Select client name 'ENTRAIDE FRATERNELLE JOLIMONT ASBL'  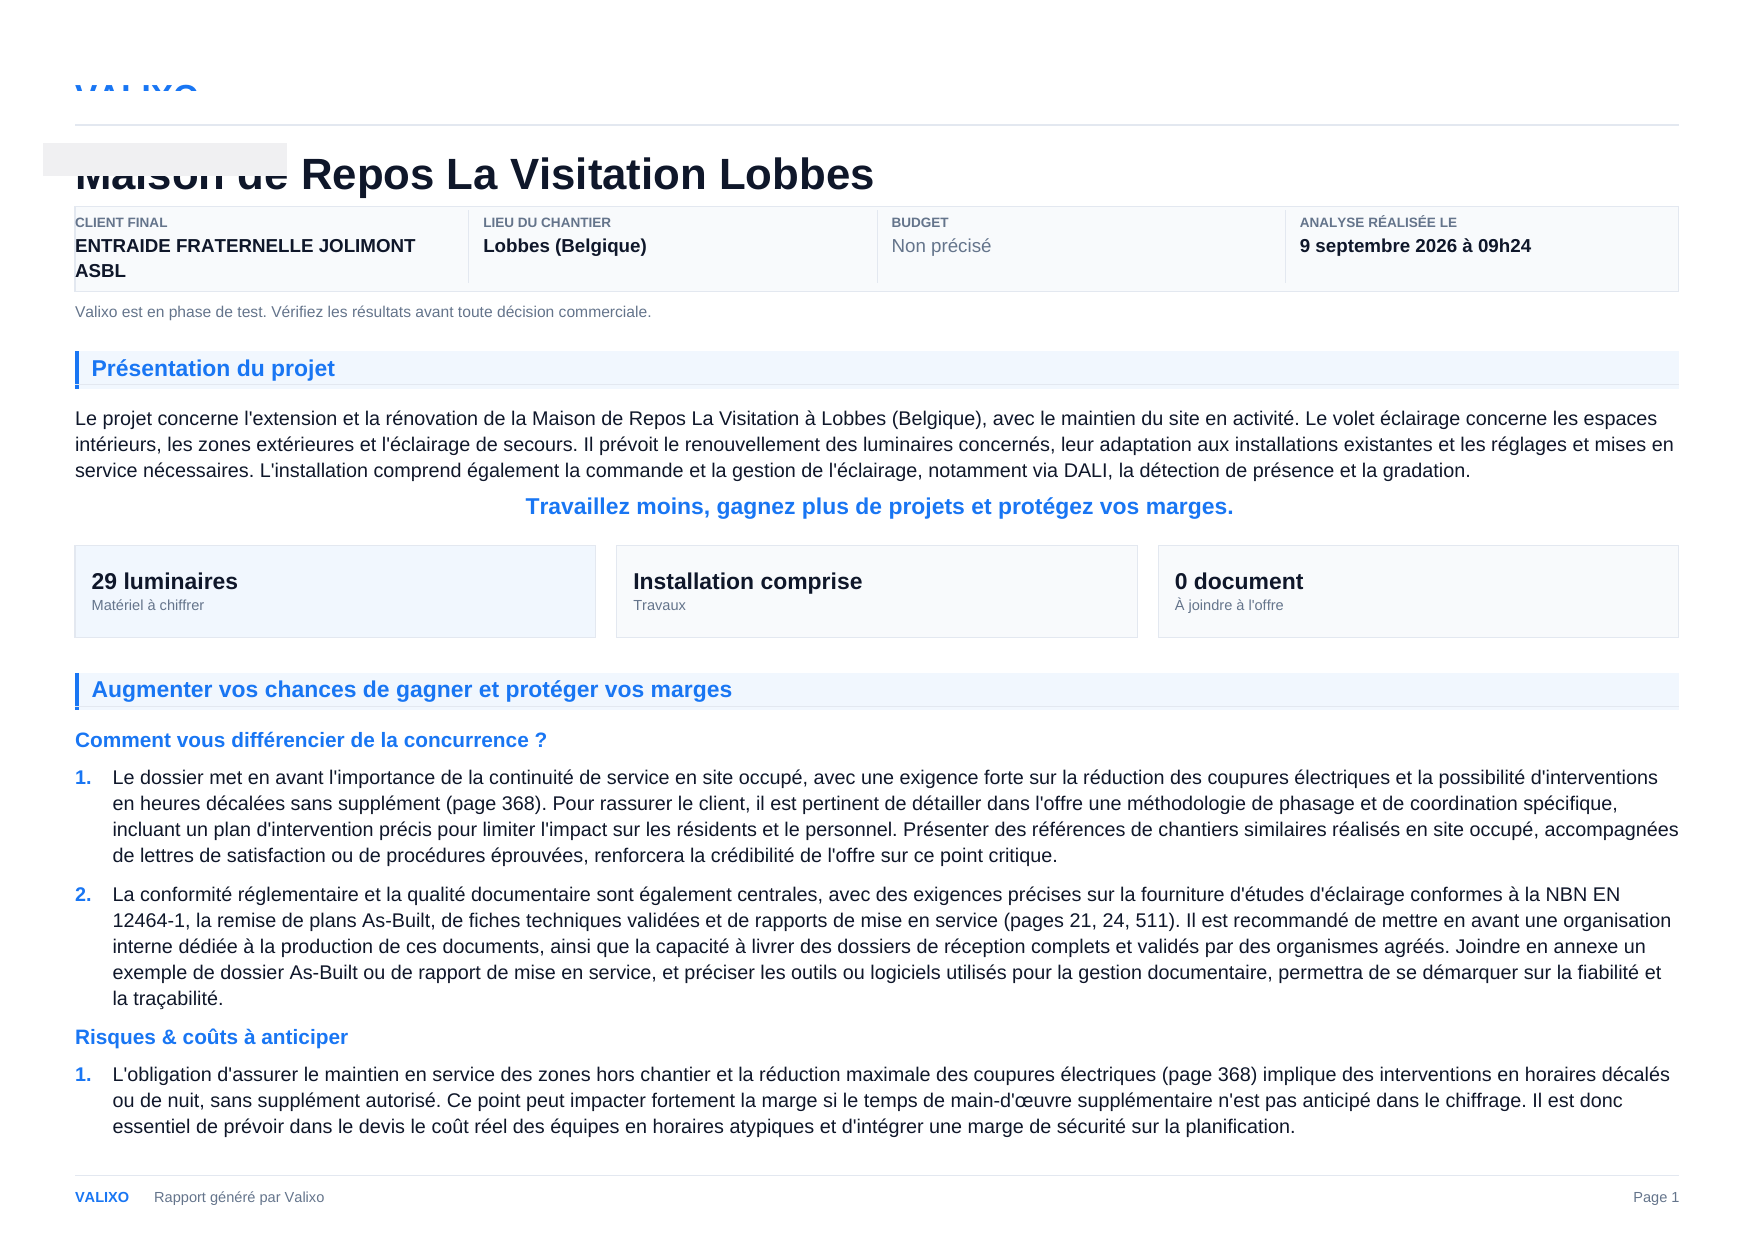245,258
